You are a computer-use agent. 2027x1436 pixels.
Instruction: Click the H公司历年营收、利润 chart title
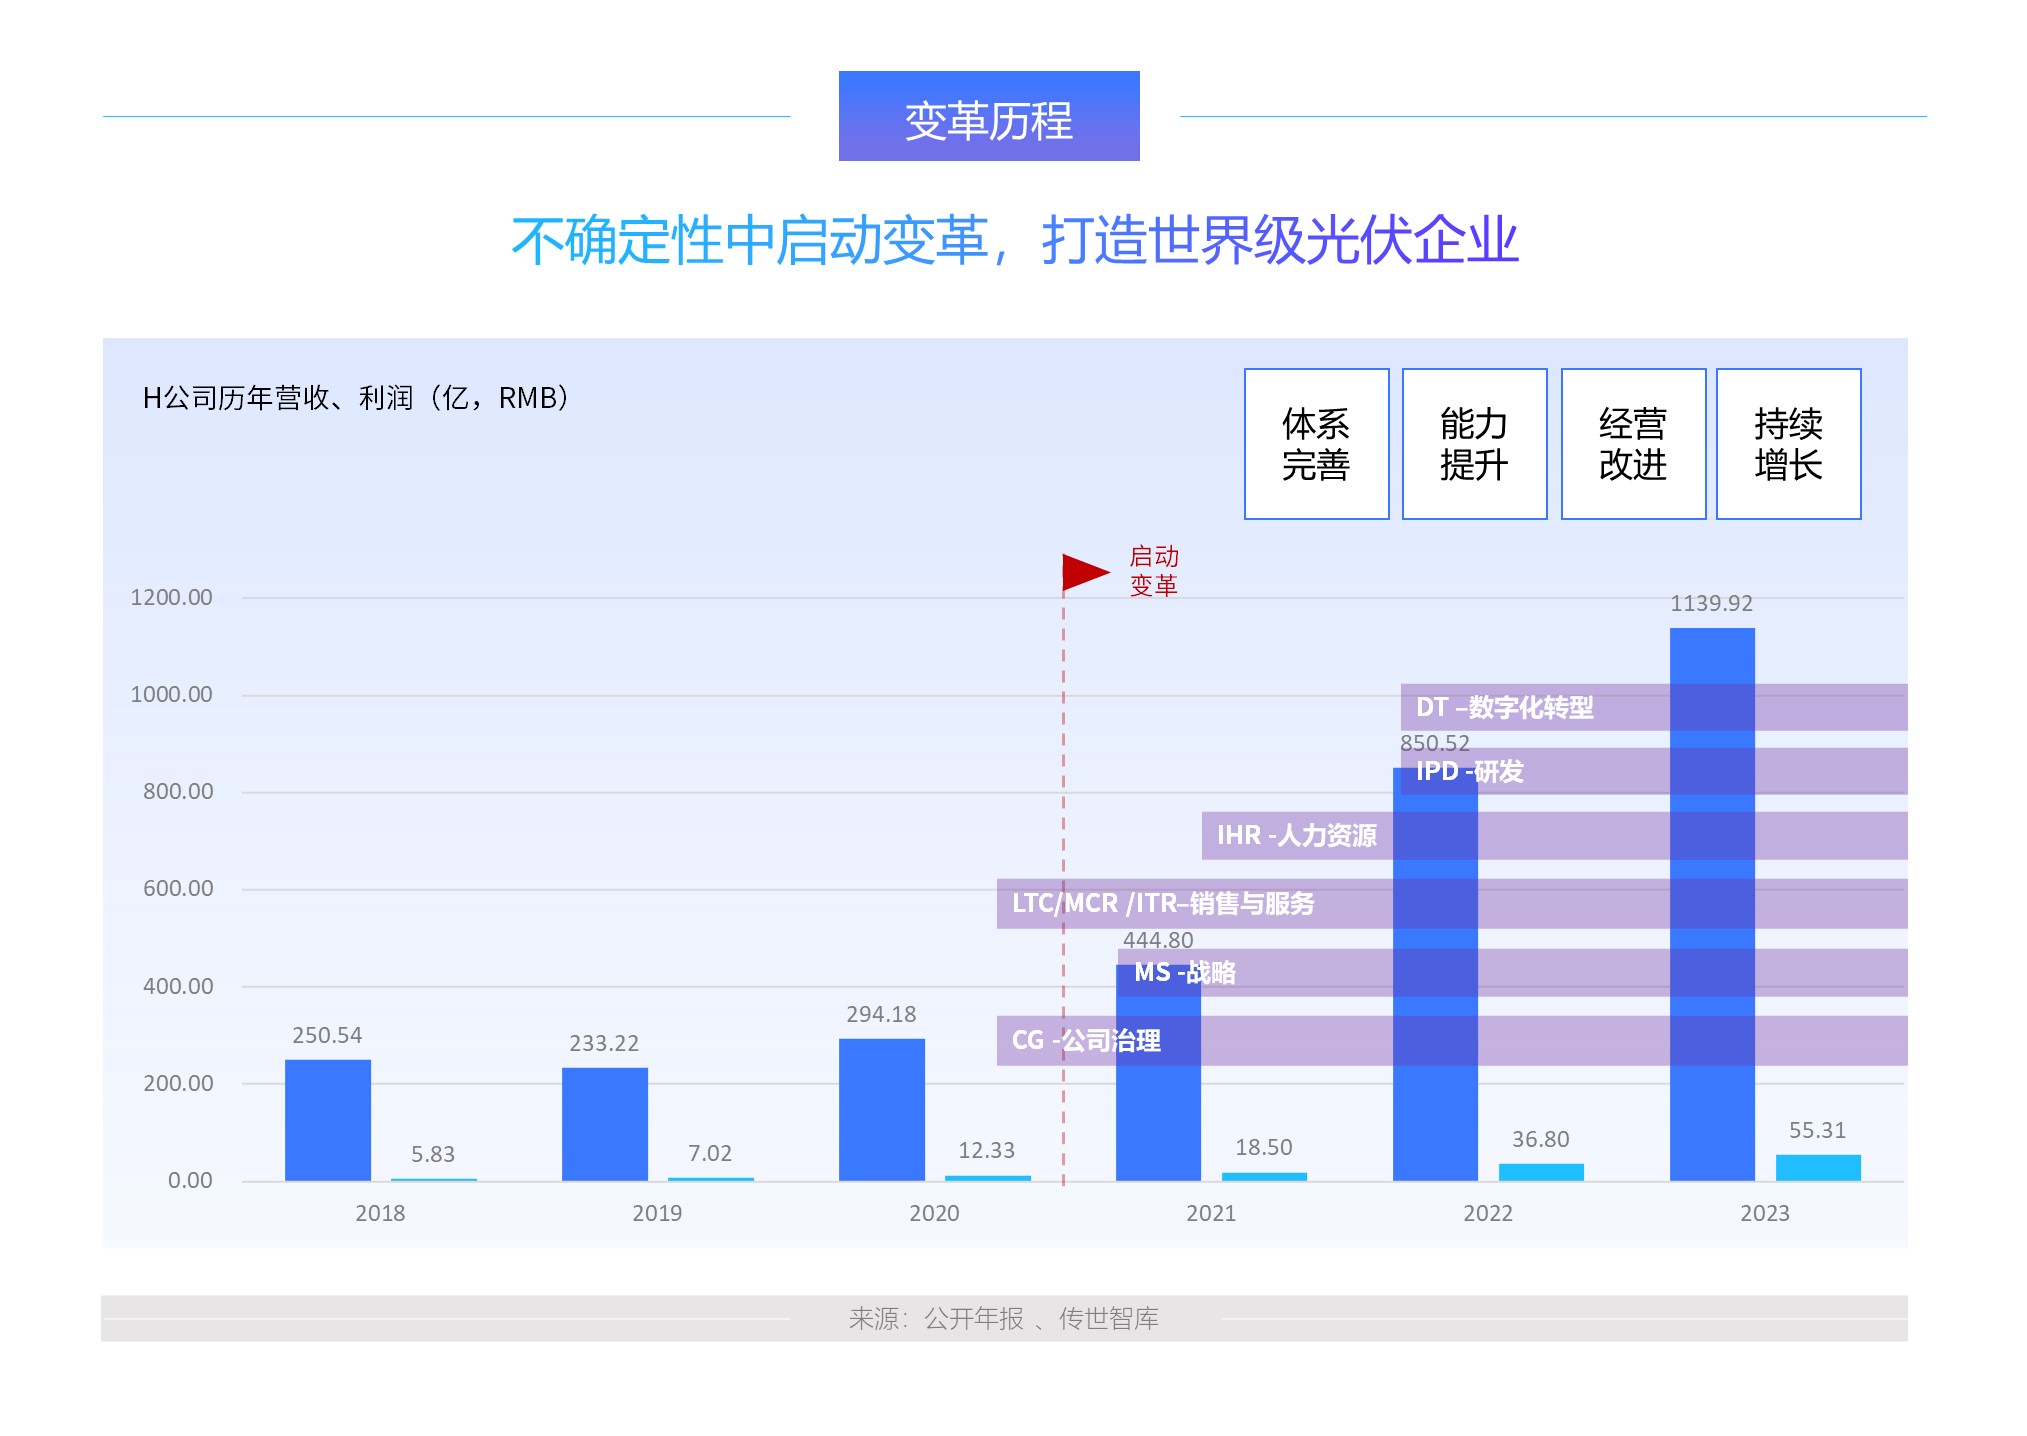(x=356, y=398)
